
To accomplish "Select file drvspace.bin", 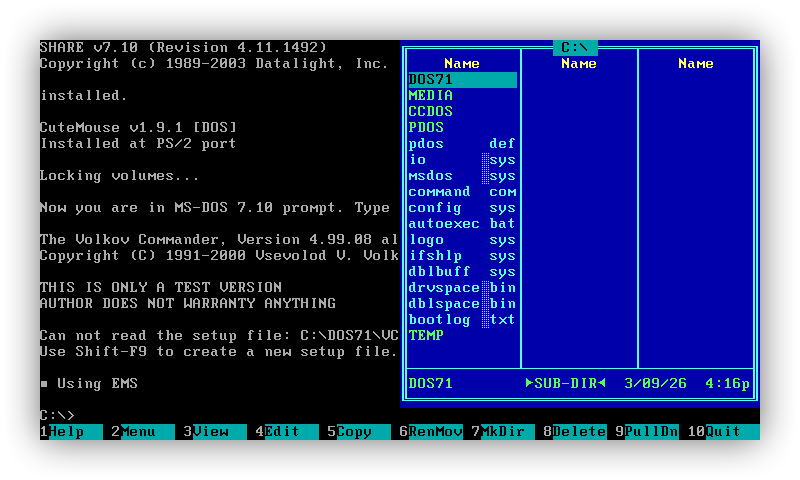I will click(x=462, y=287).
